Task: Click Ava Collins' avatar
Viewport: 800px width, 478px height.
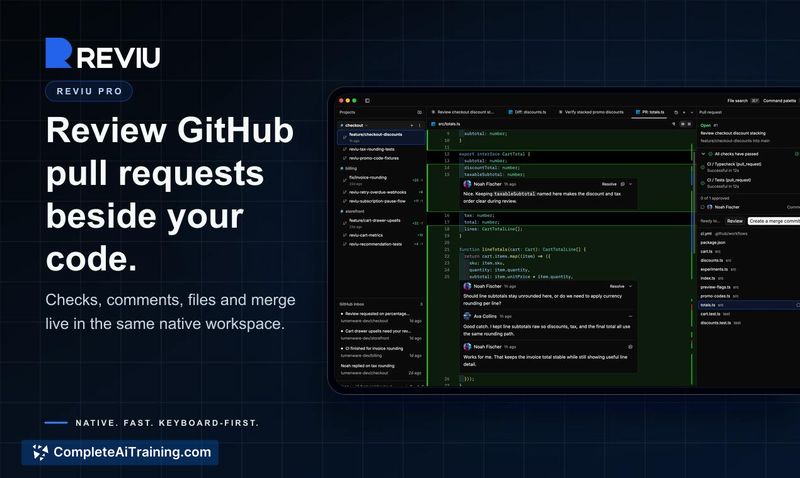Action: point(467,316)
